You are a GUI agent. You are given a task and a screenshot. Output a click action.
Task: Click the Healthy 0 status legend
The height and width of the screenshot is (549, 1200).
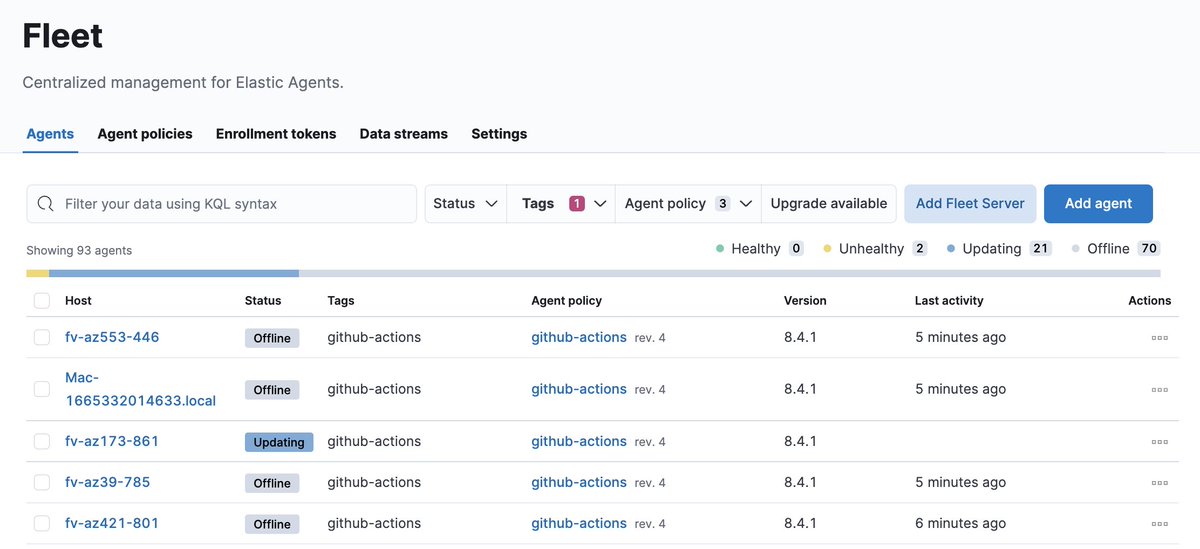(760, 248)
